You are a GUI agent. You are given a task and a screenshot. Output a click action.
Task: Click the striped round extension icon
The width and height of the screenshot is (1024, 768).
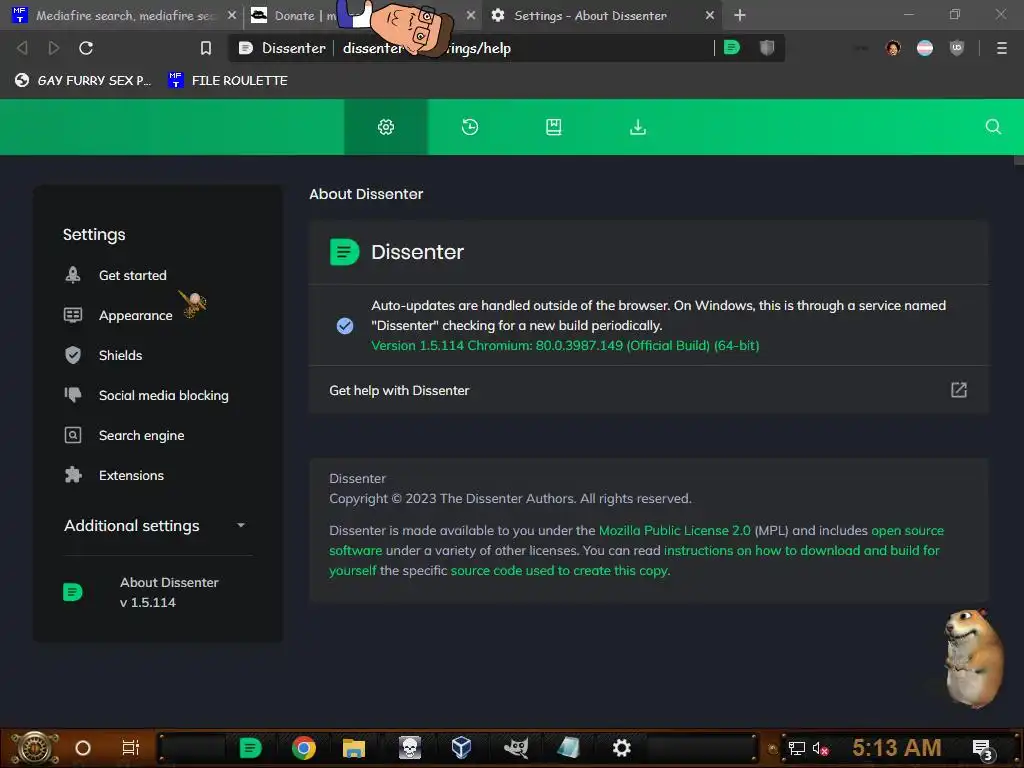pyautogui.click(x=925, y=48)
